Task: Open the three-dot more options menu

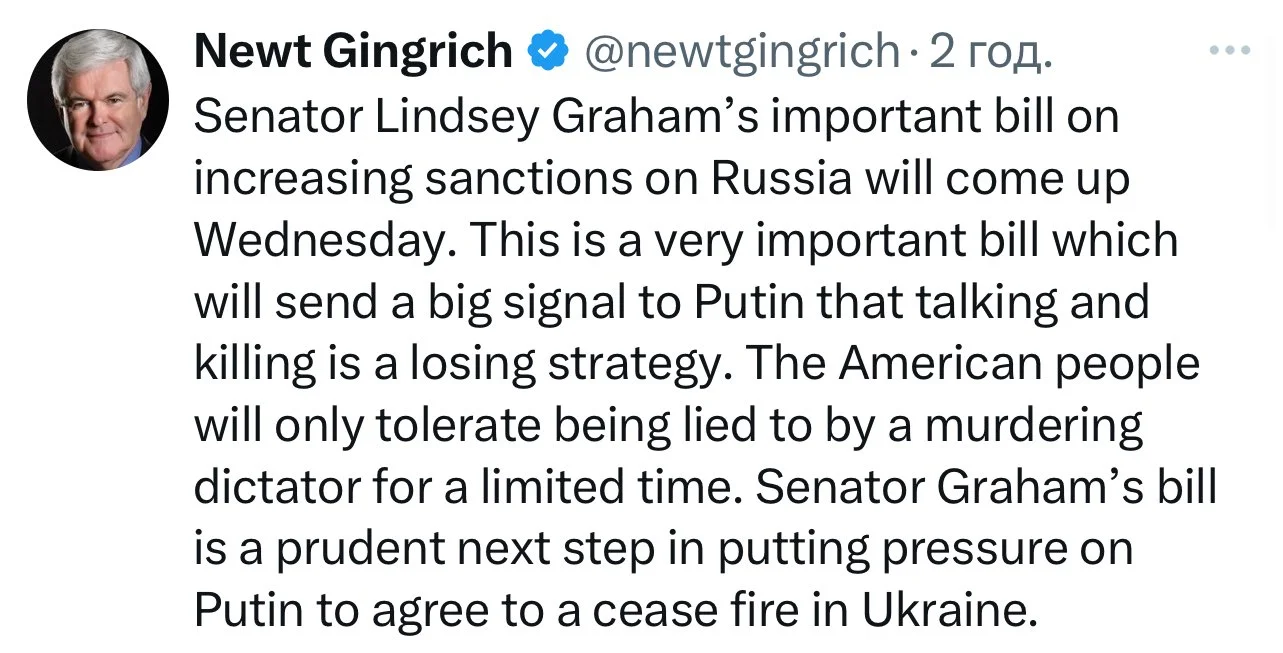Action: coord(1229,49)
